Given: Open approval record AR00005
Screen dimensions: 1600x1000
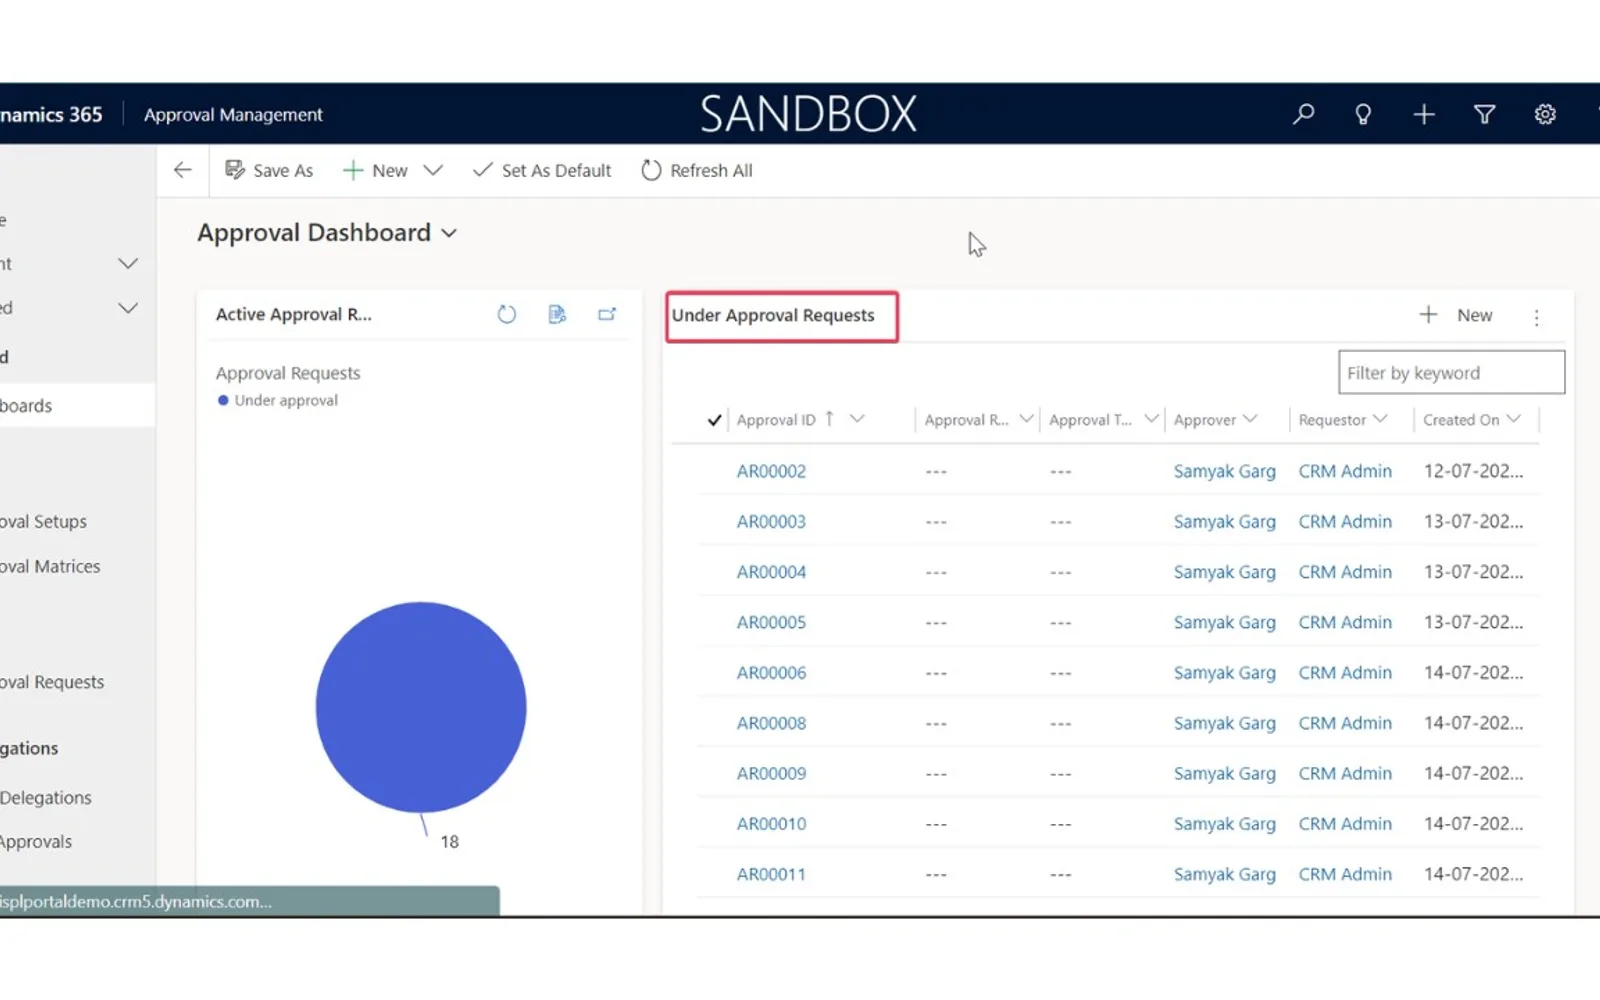Looking at the screenshot, I should [771, 622].
